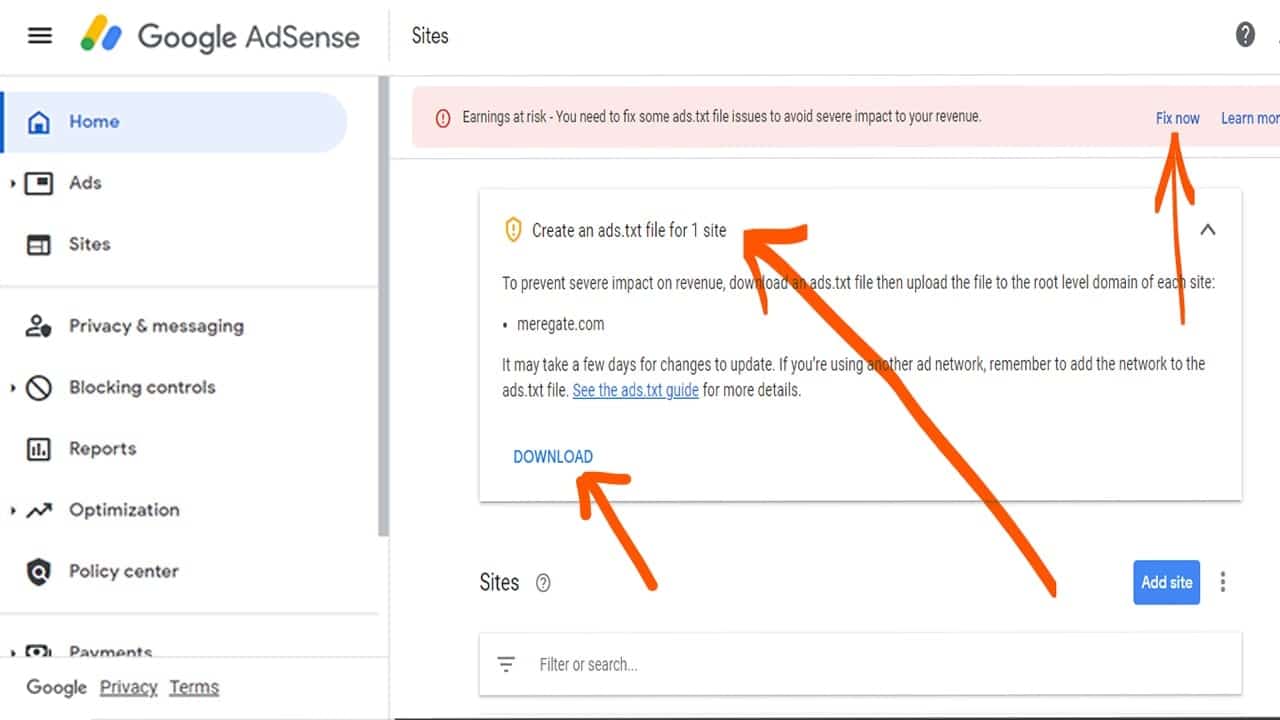Click the Reports chart icon

38,449
